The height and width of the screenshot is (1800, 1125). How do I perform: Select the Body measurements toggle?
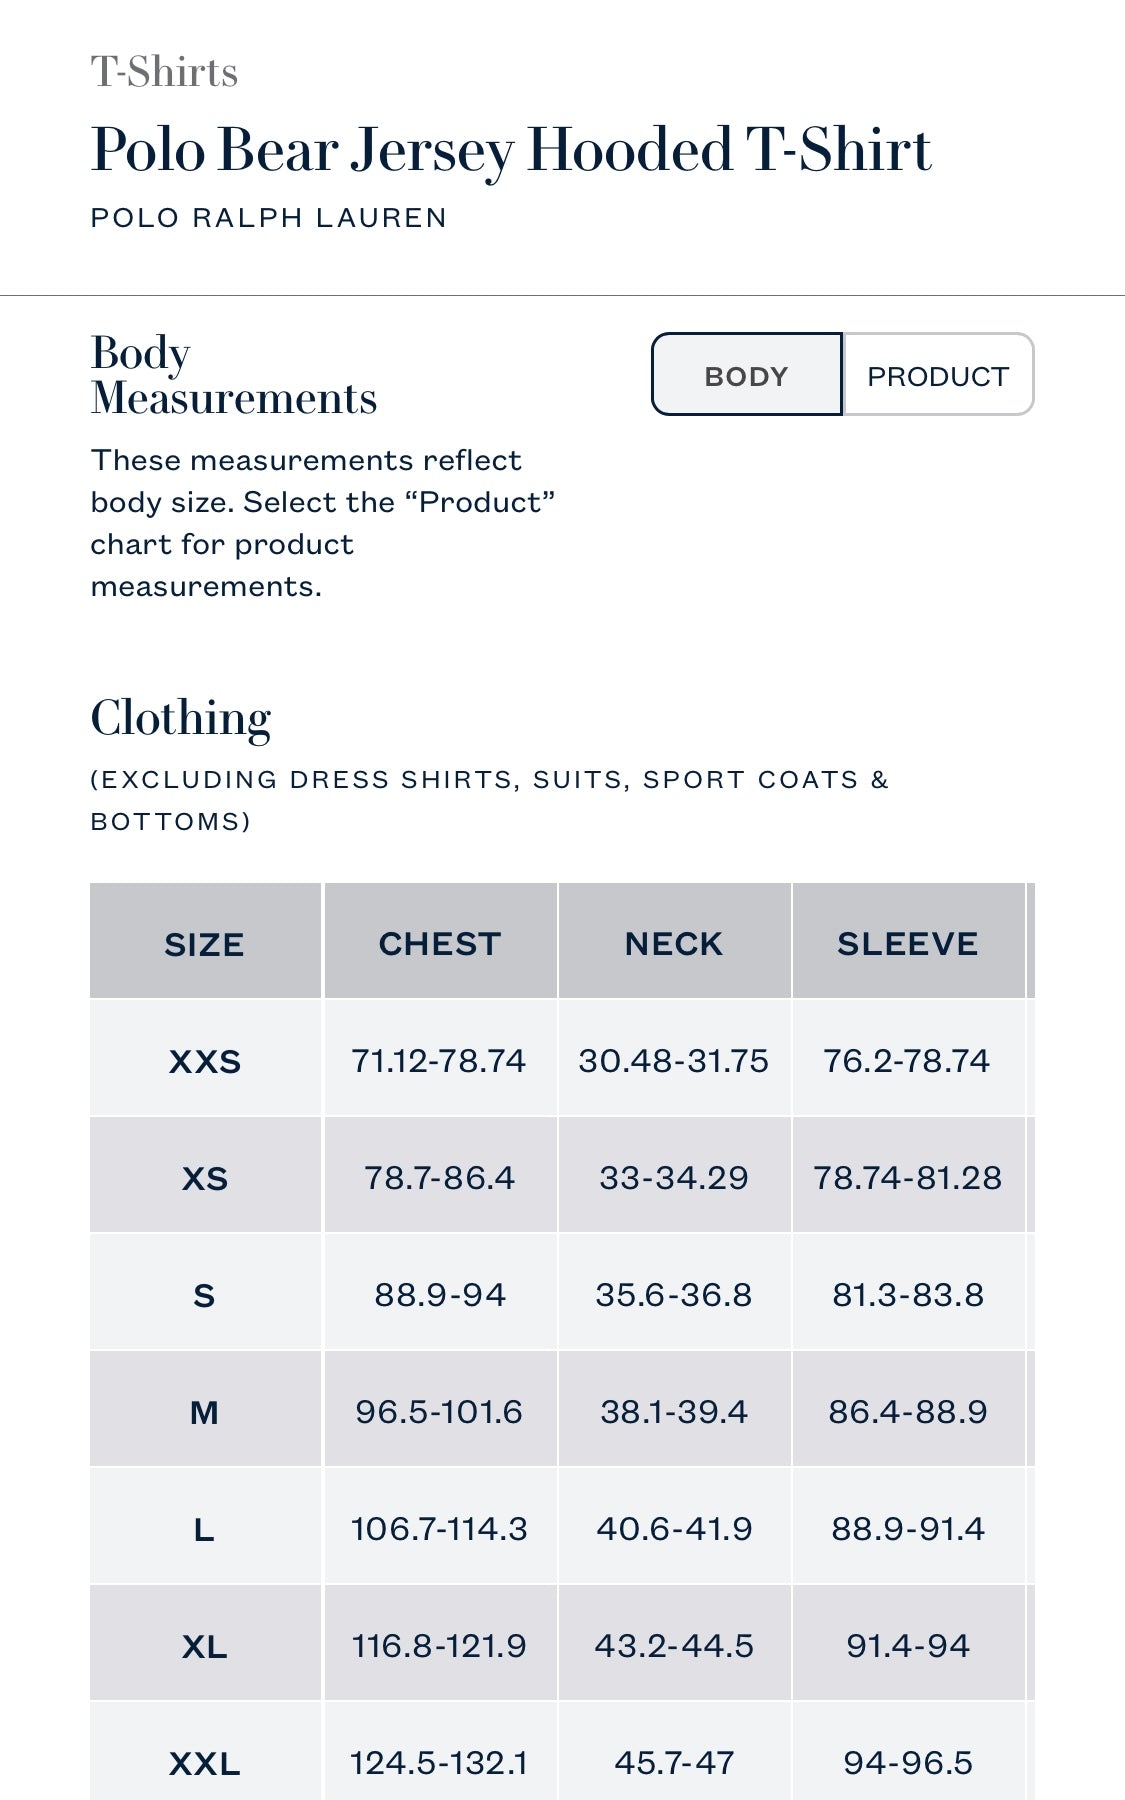tap(747, 376)
